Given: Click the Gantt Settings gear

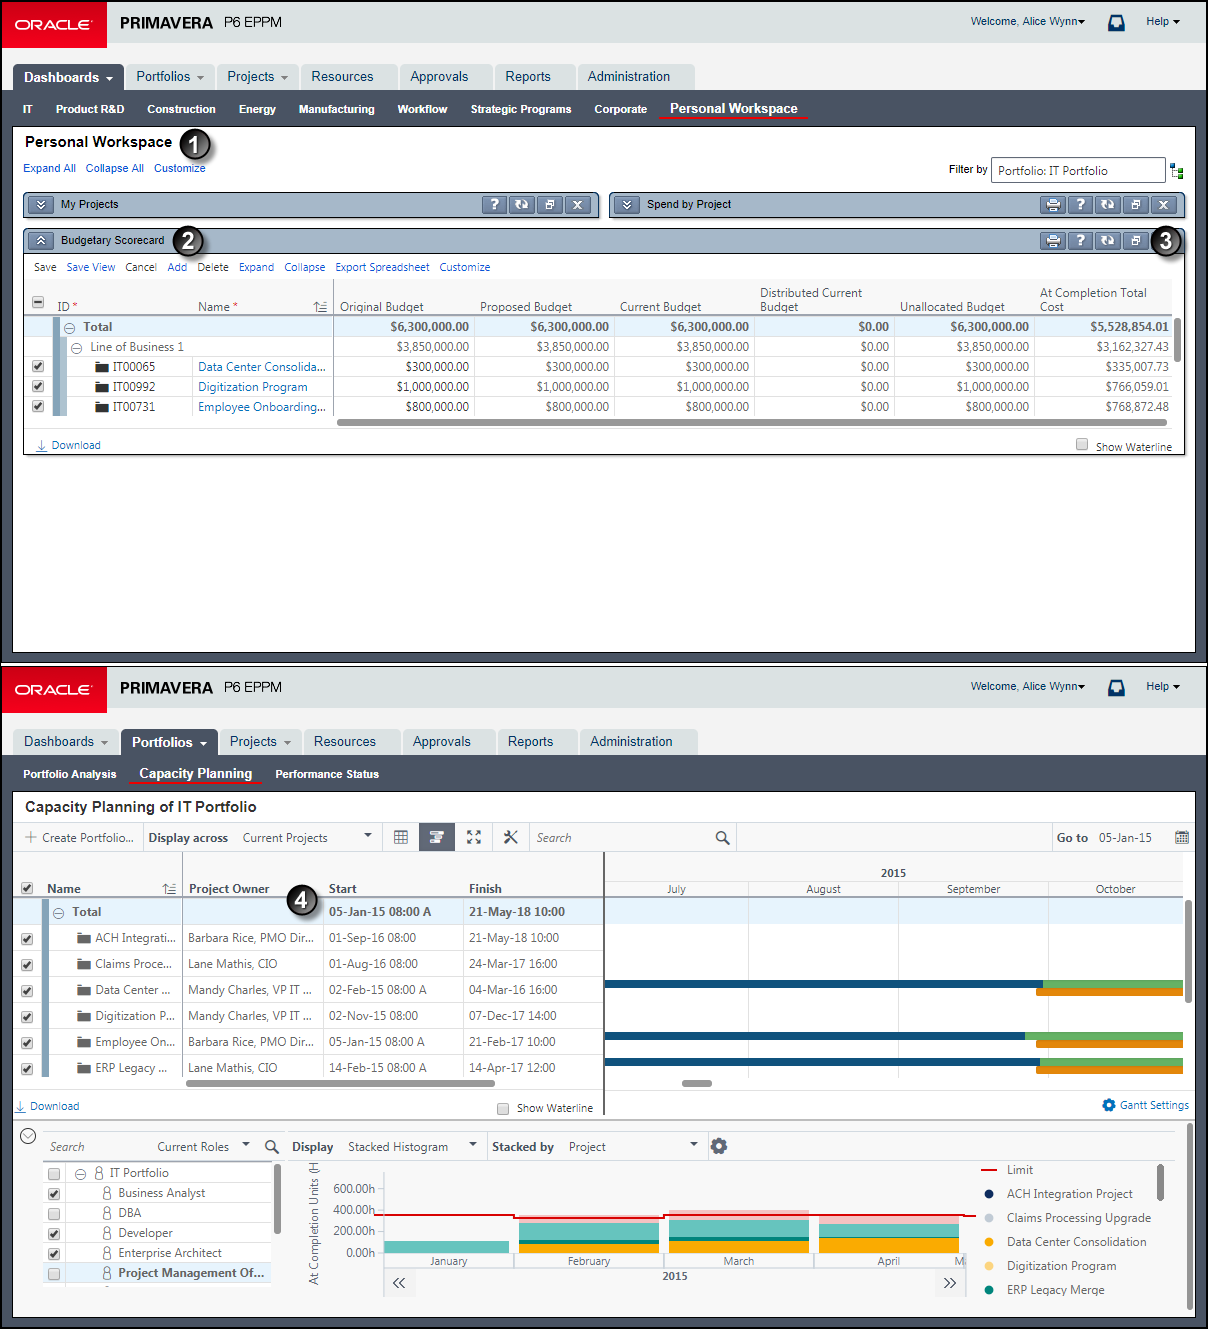Looking at the screenshot, I should (1109, 1105).
